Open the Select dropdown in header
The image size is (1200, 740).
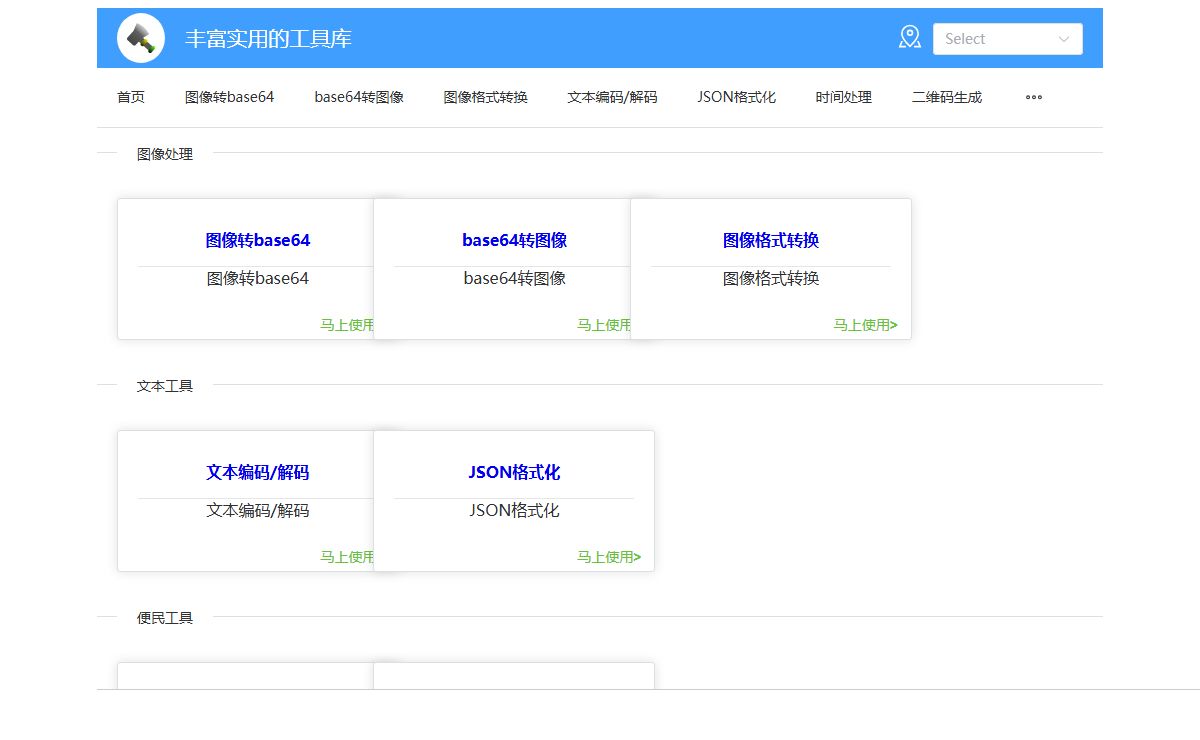click(x=1007, y=39)
